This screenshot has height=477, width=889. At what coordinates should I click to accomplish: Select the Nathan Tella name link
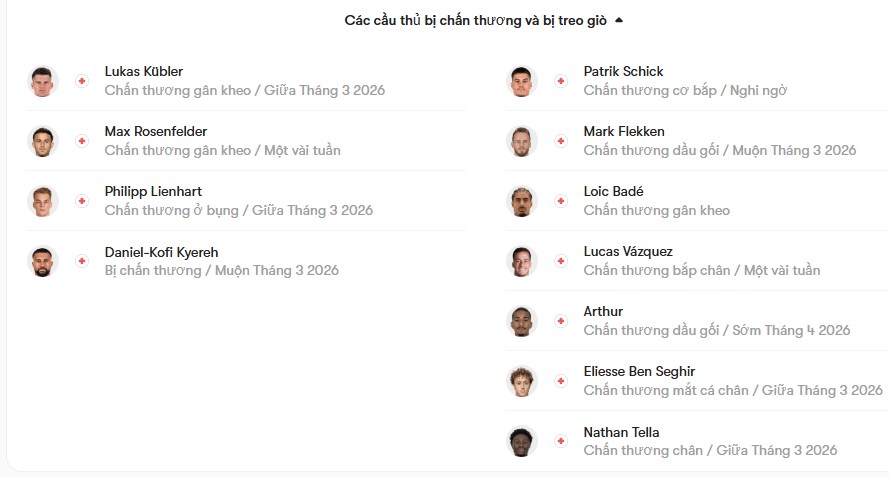pyautogui.click(x=621, y=433)
